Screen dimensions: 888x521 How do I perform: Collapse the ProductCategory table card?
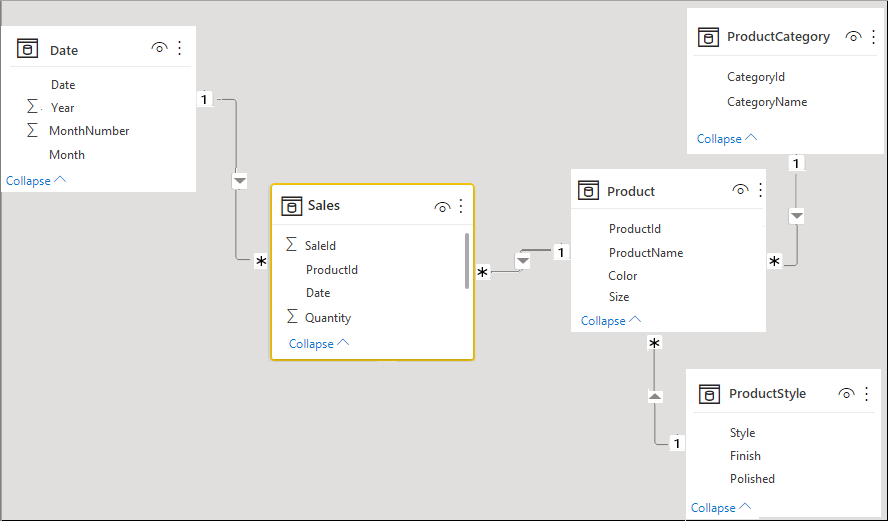727,139
